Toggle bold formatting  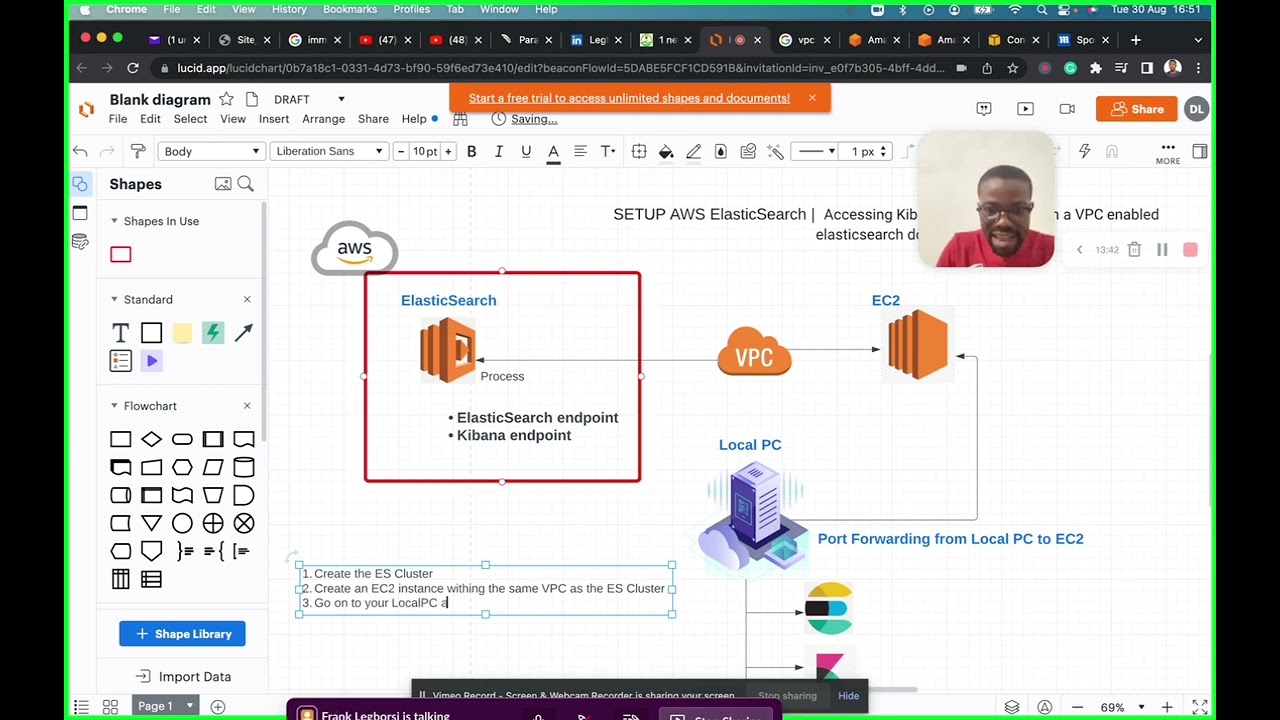[x=471, y=151]
